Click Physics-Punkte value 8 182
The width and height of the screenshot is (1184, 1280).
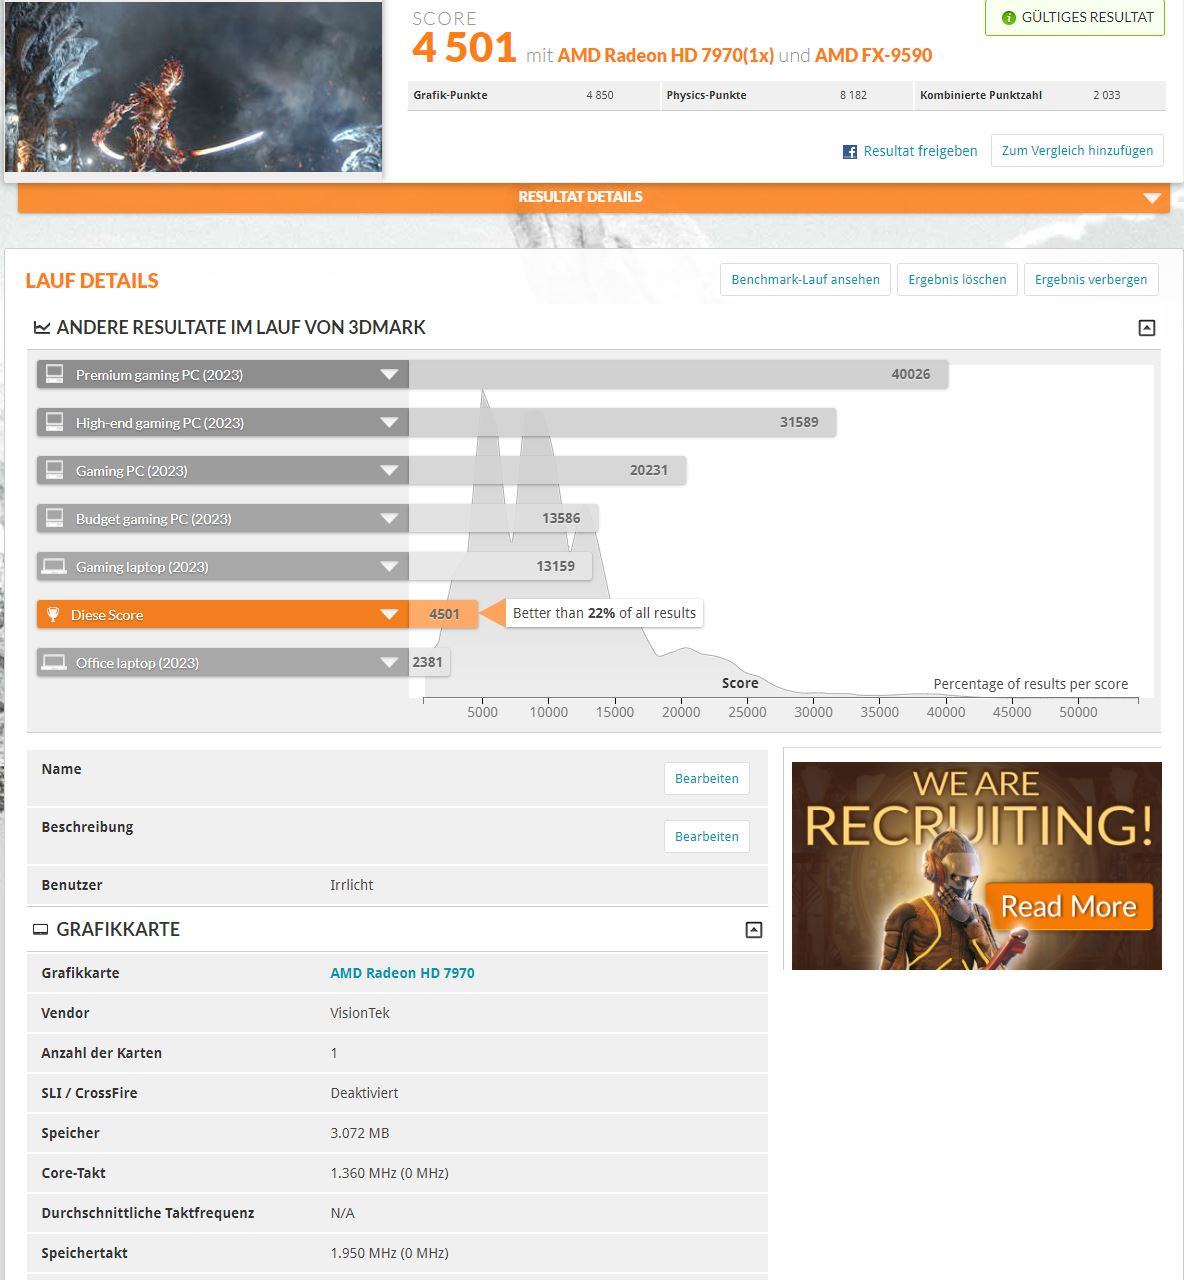click(853, 96)
